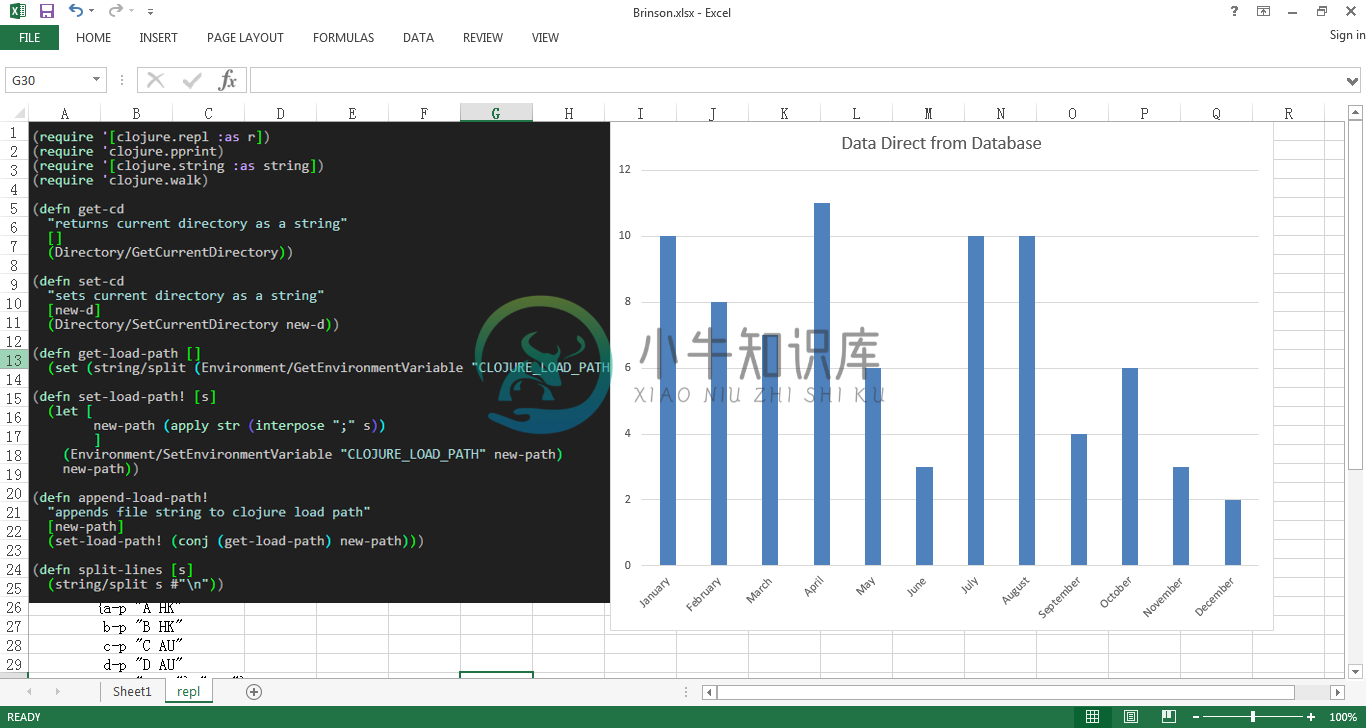The height and width of the screenshot is (728, 1366).
Task: Switch to Page Break Preview
Action: [1167, 716]
